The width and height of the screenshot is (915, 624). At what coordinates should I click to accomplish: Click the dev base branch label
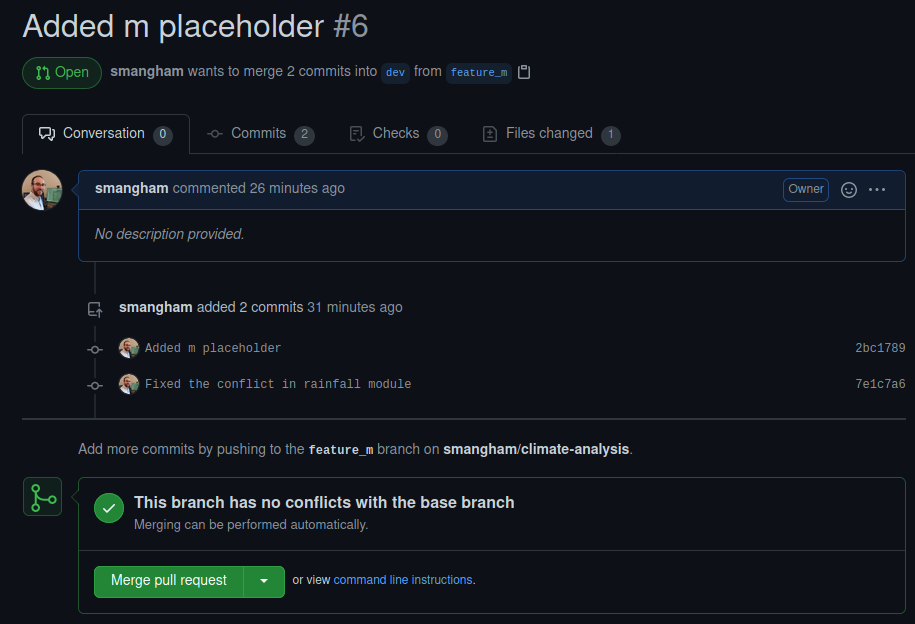click(396, 72)
